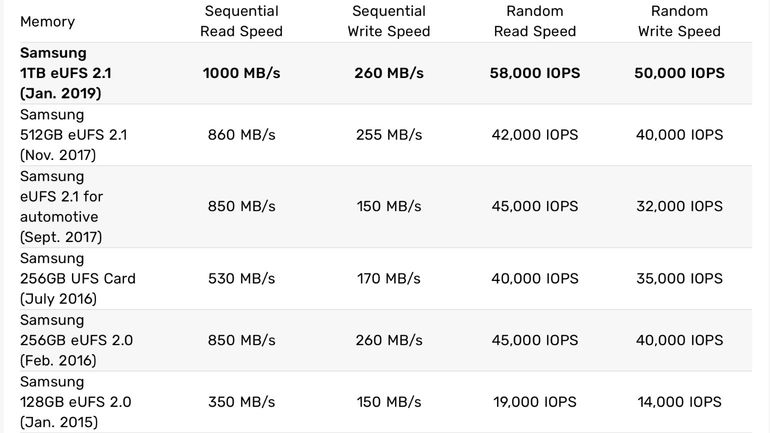The width and height of the screenshot is (770, 433).
Task: Click the Sequential Read Speed header
Action: point(242,21)
